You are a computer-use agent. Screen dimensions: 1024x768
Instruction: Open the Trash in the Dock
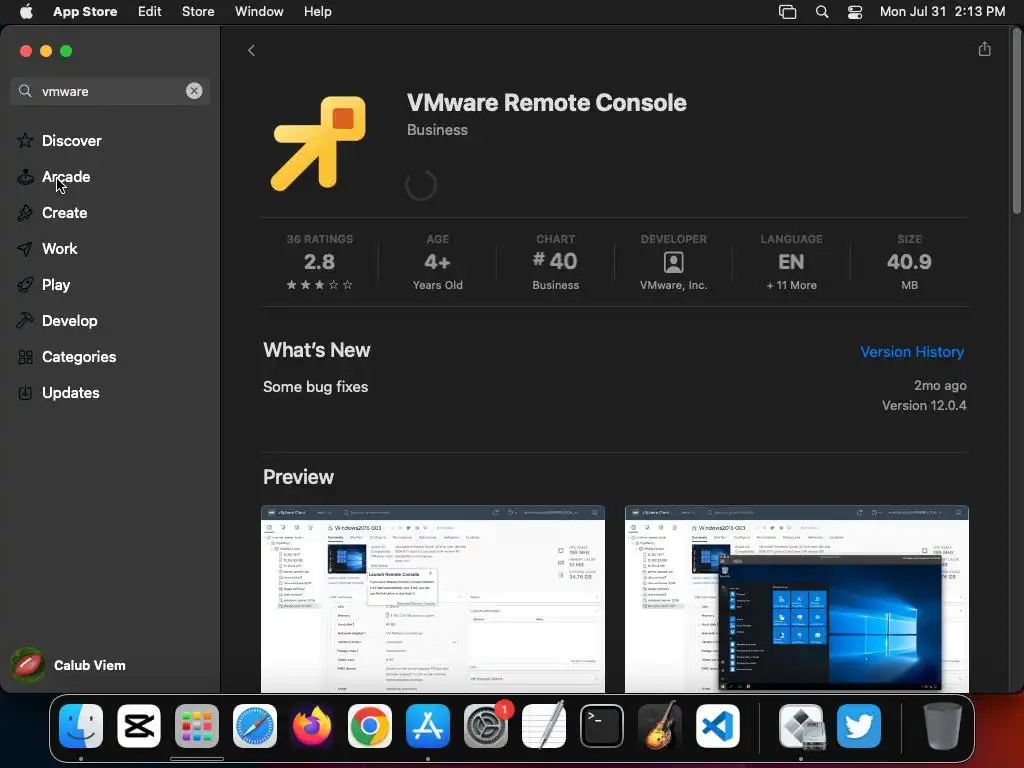942,726
